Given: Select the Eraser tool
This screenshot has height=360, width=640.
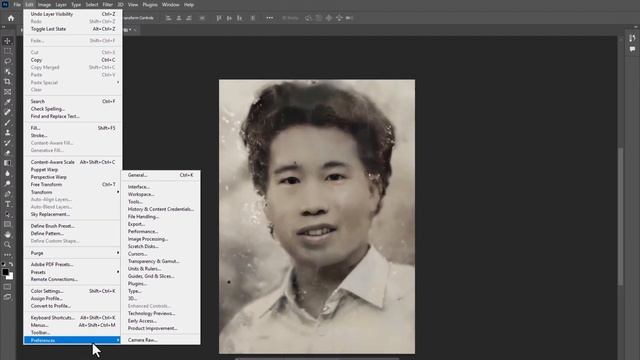Looking at the screenshot, I should (x=7, y=153).
